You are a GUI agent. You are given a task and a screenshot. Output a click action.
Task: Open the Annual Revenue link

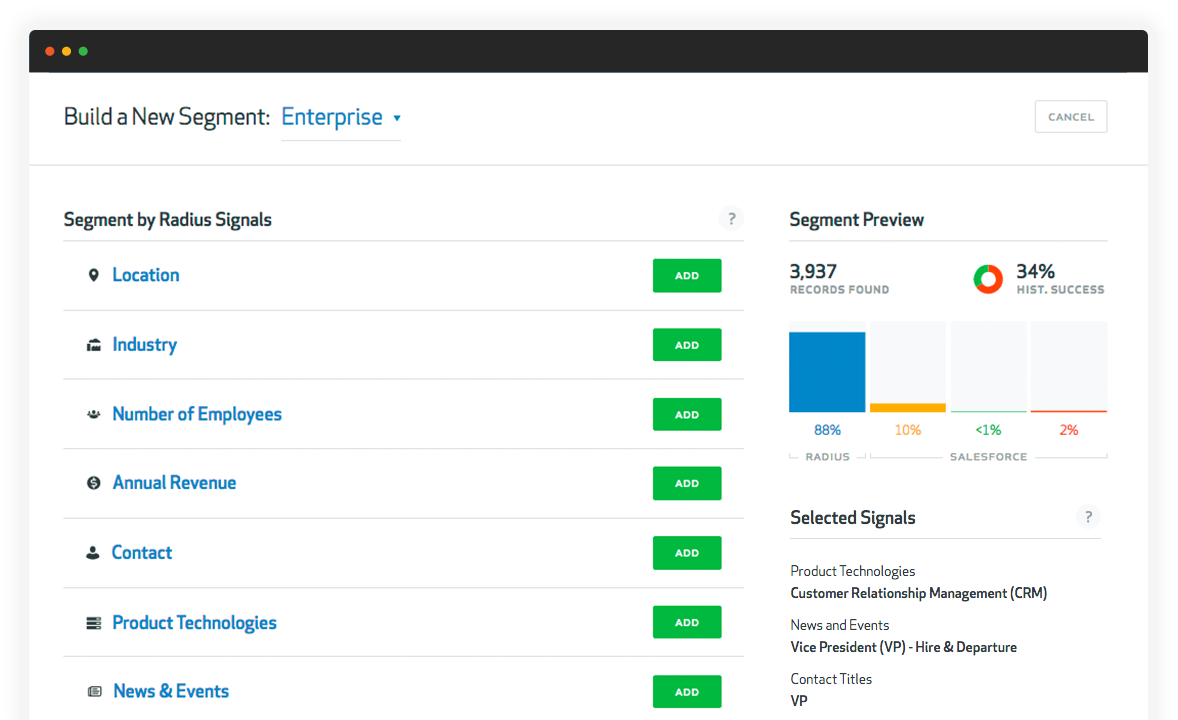point(174,483)
